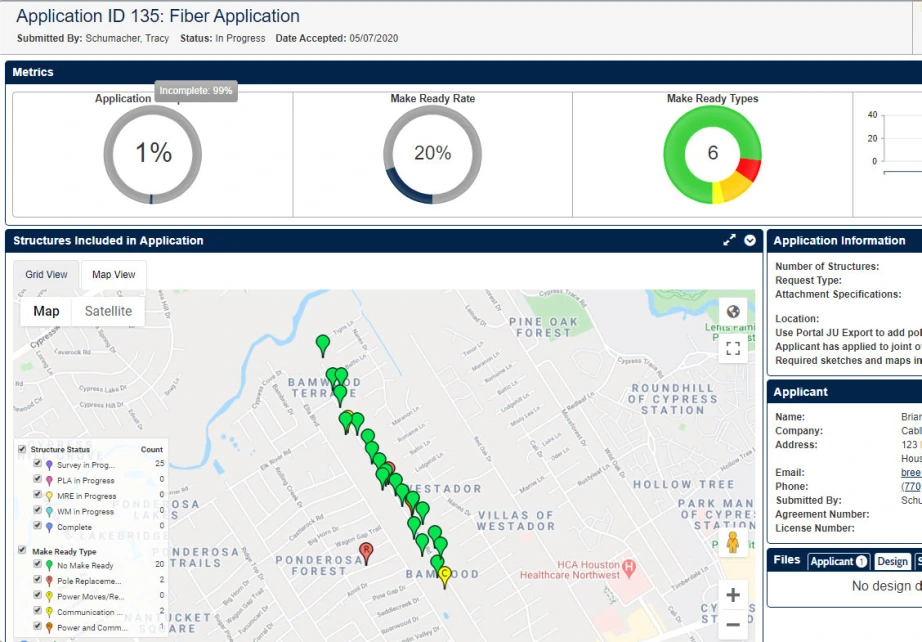Click the red segment of Make Ready Types donut

[x=750, y=169]
